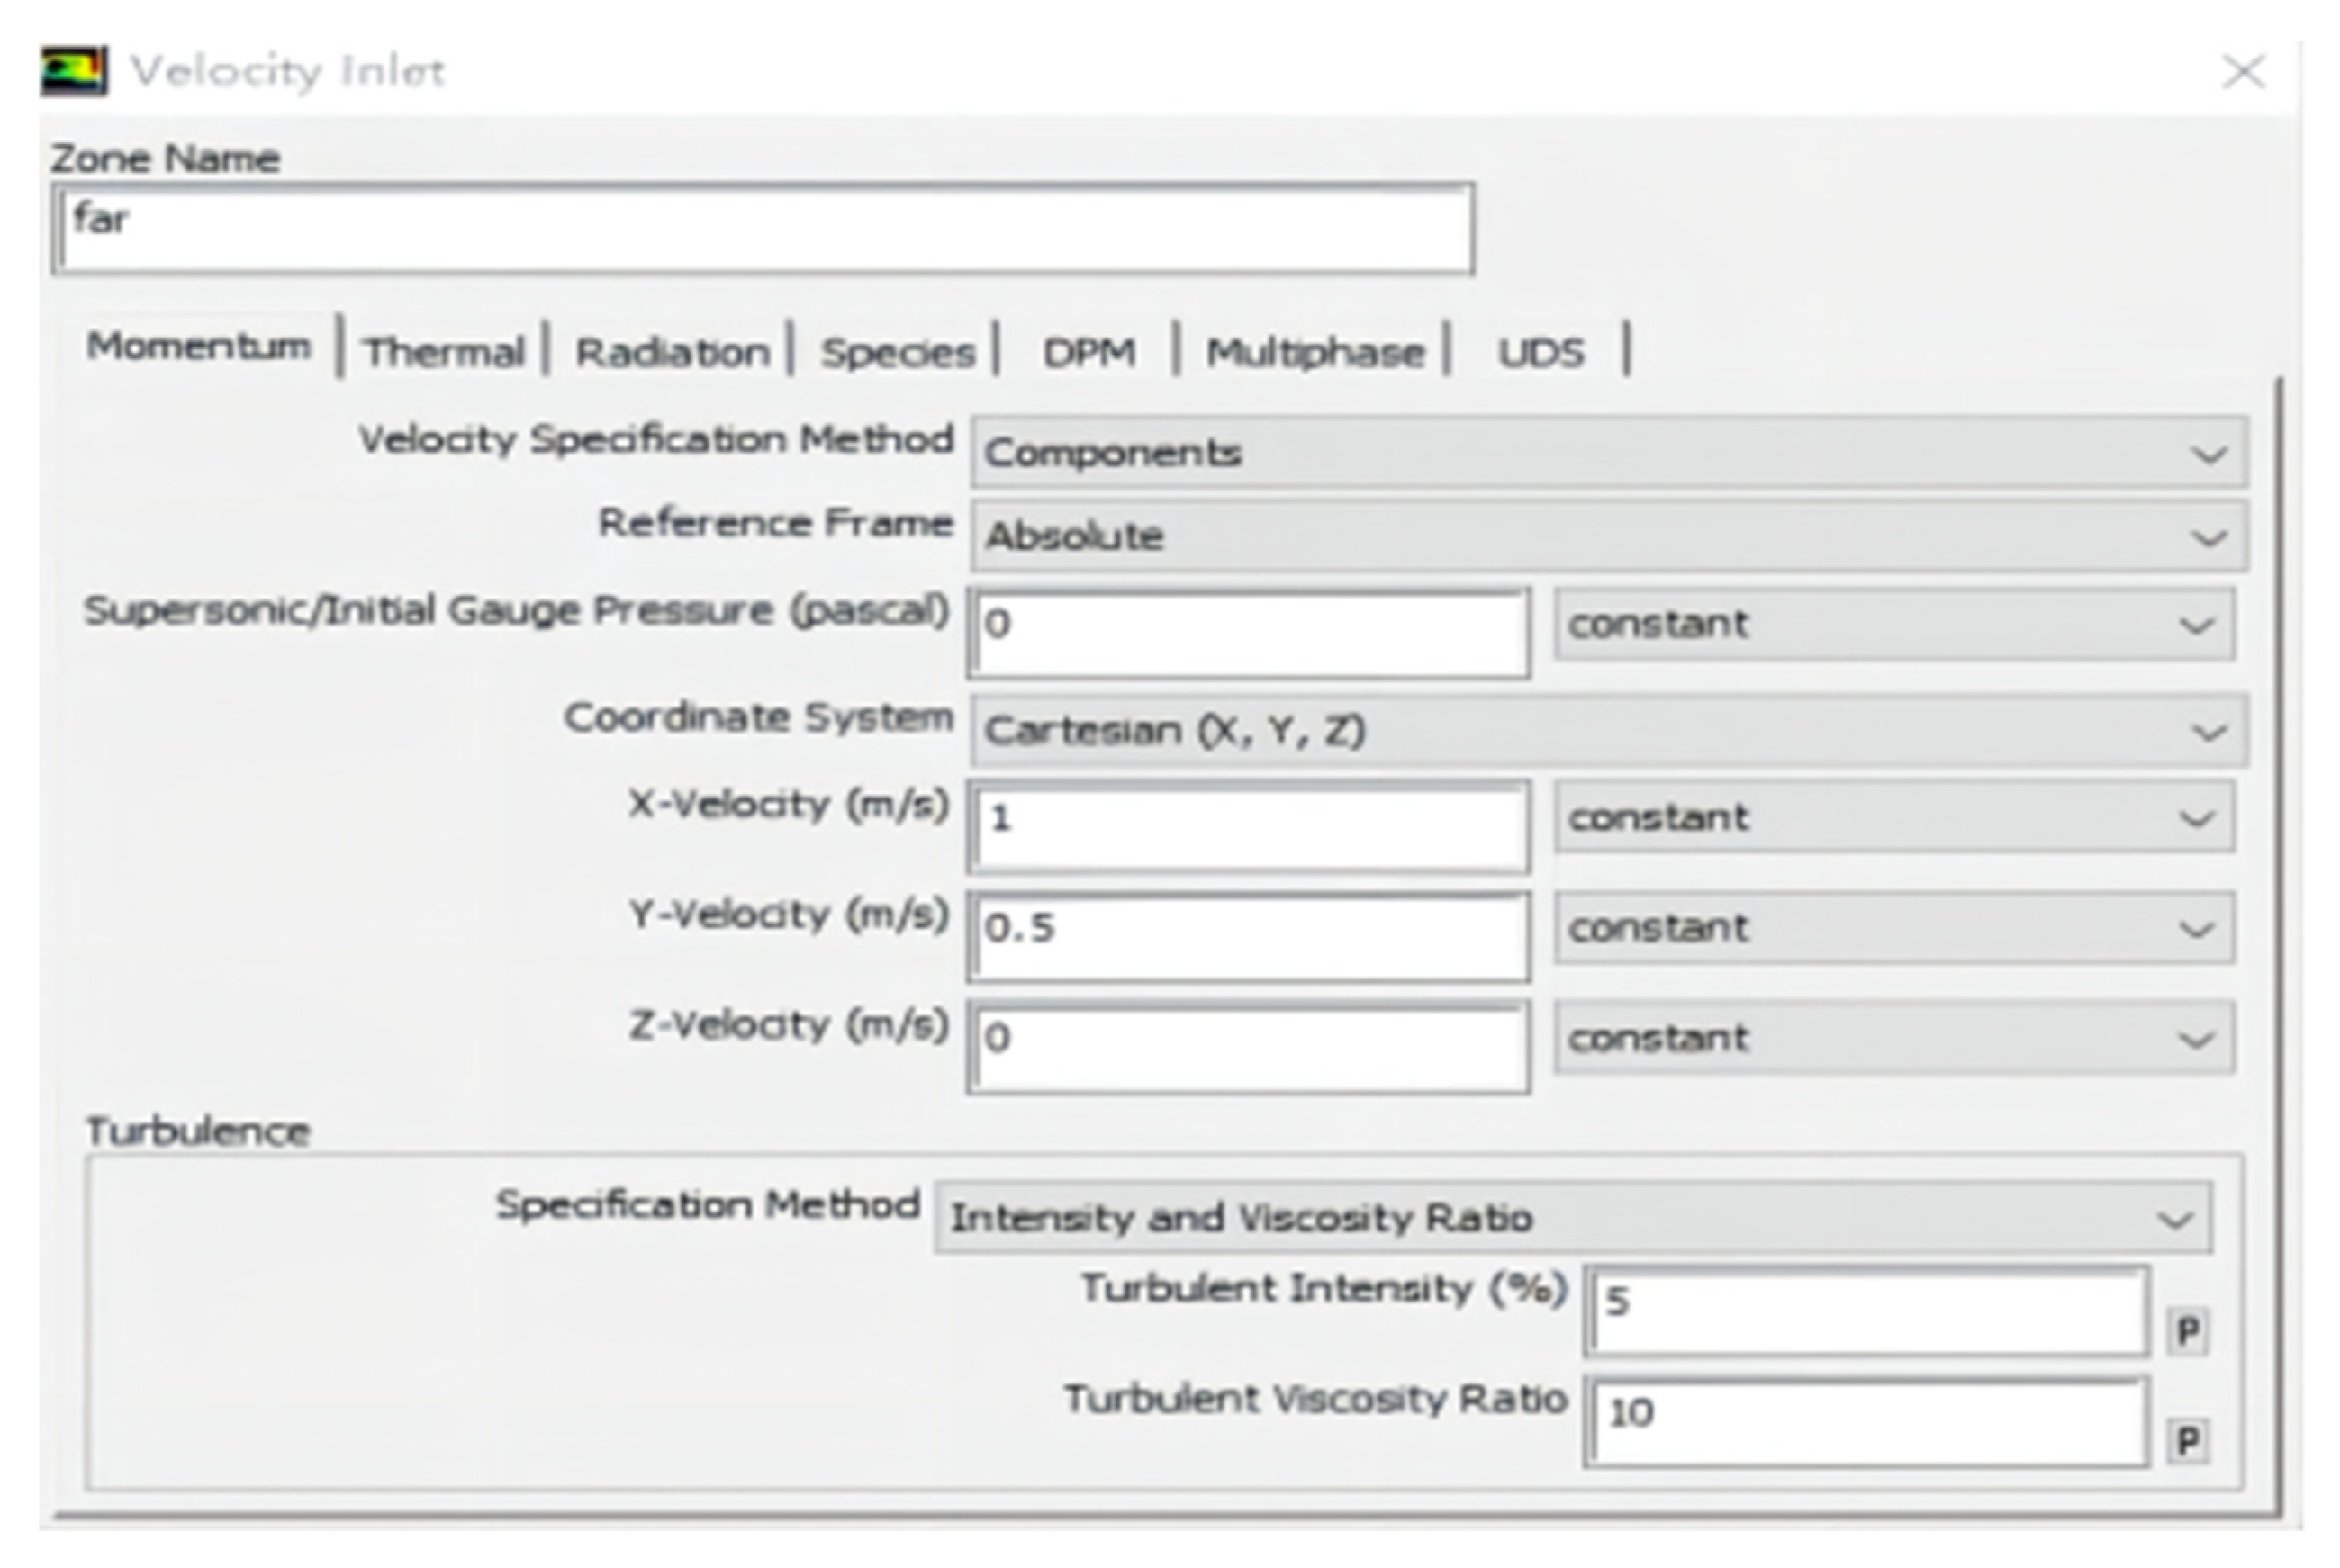The image size is (2340, 1568).
Task: Expand the Reference Frame dropdown
Action: click(x=1608, y=537)
